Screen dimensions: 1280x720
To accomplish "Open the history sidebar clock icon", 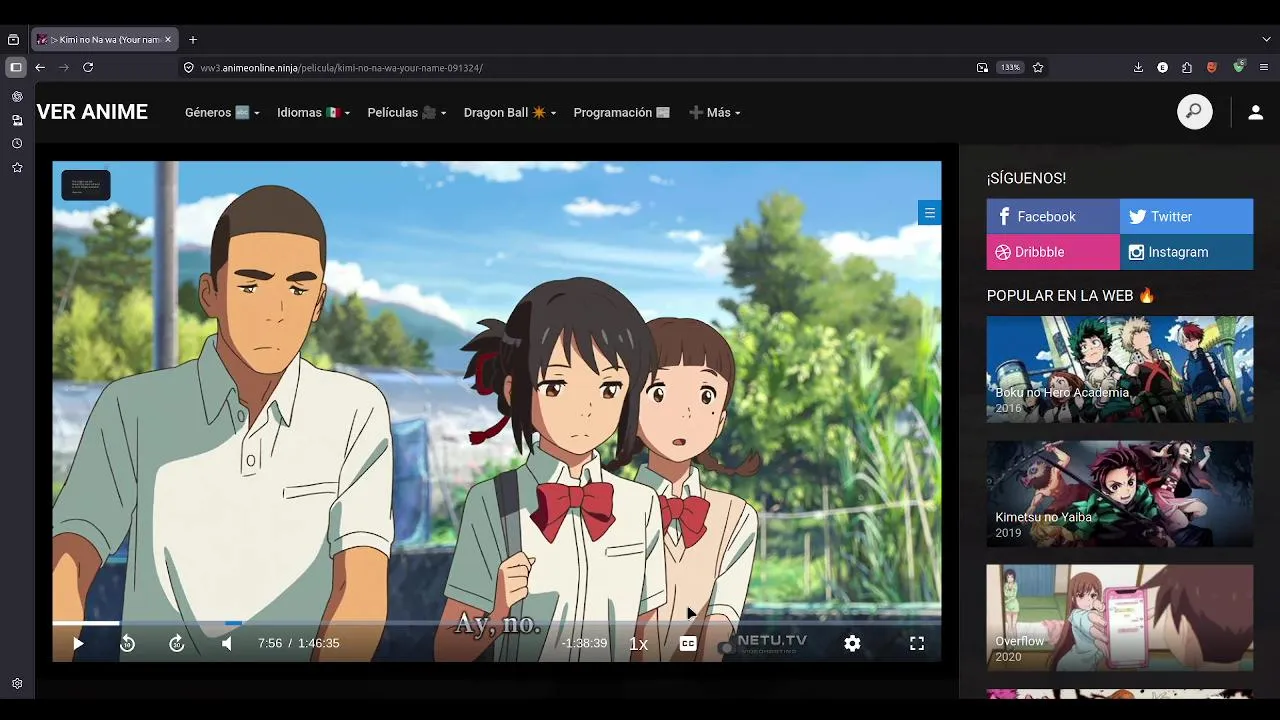I will [x=17, y=144].
